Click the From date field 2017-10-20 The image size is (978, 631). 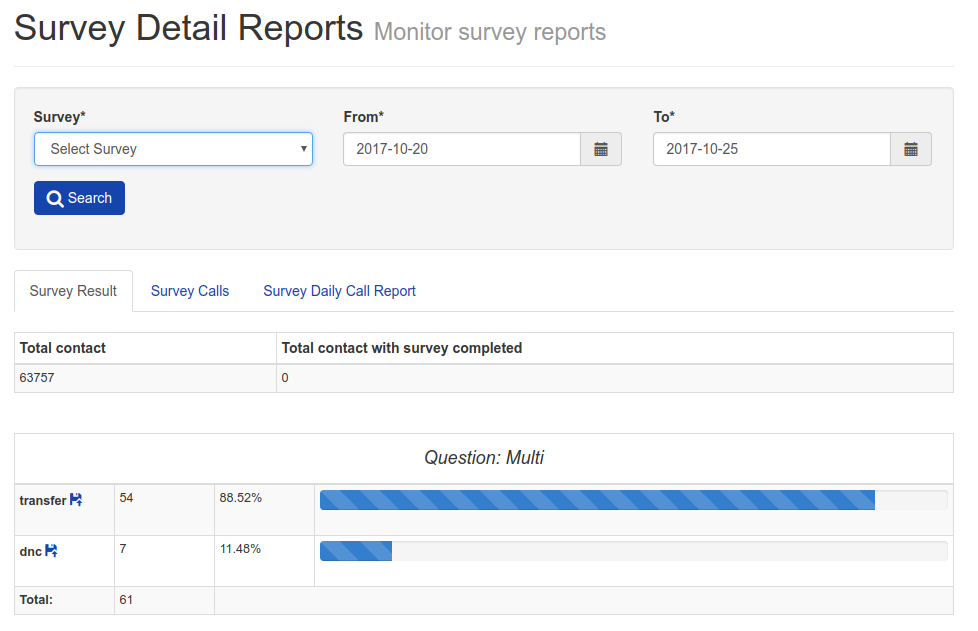tap(462, 149)
